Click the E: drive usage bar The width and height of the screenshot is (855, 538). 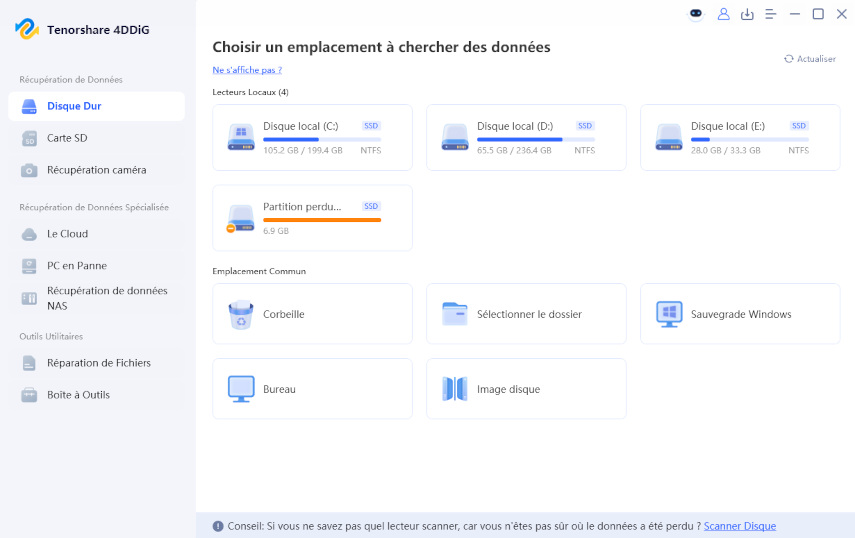point(749,140)
